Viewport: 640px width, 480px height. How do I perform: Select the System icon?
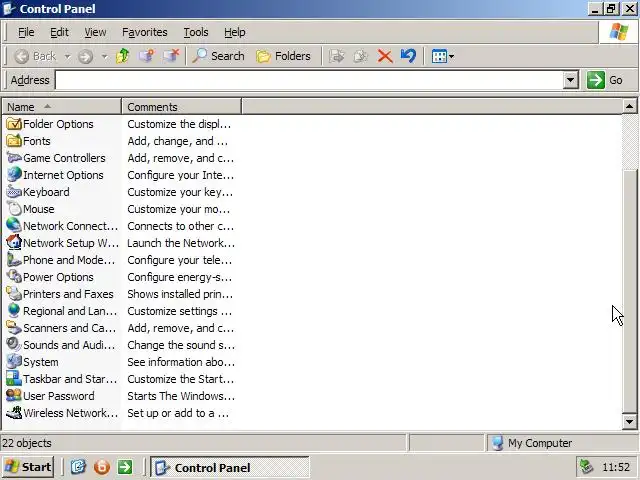coord(14,362)
